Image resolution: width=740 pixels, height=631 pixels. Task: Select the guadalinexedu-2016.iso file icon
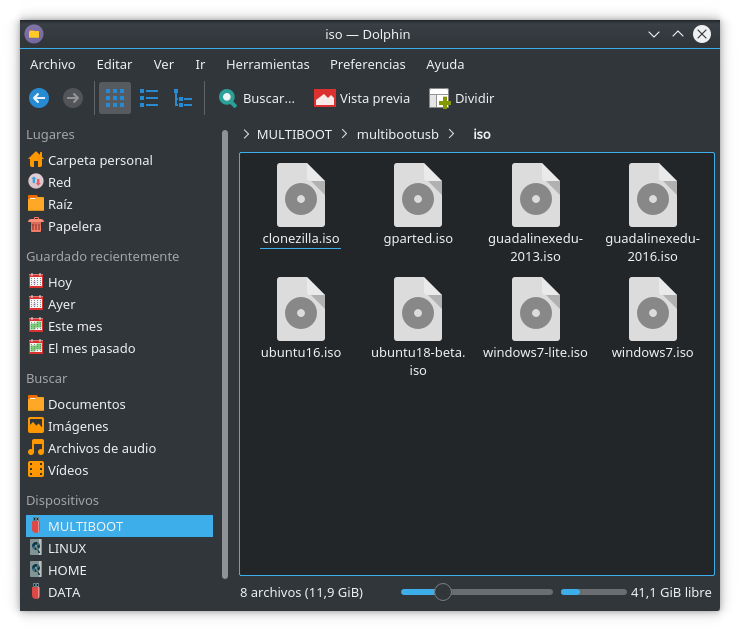(653, 195)
